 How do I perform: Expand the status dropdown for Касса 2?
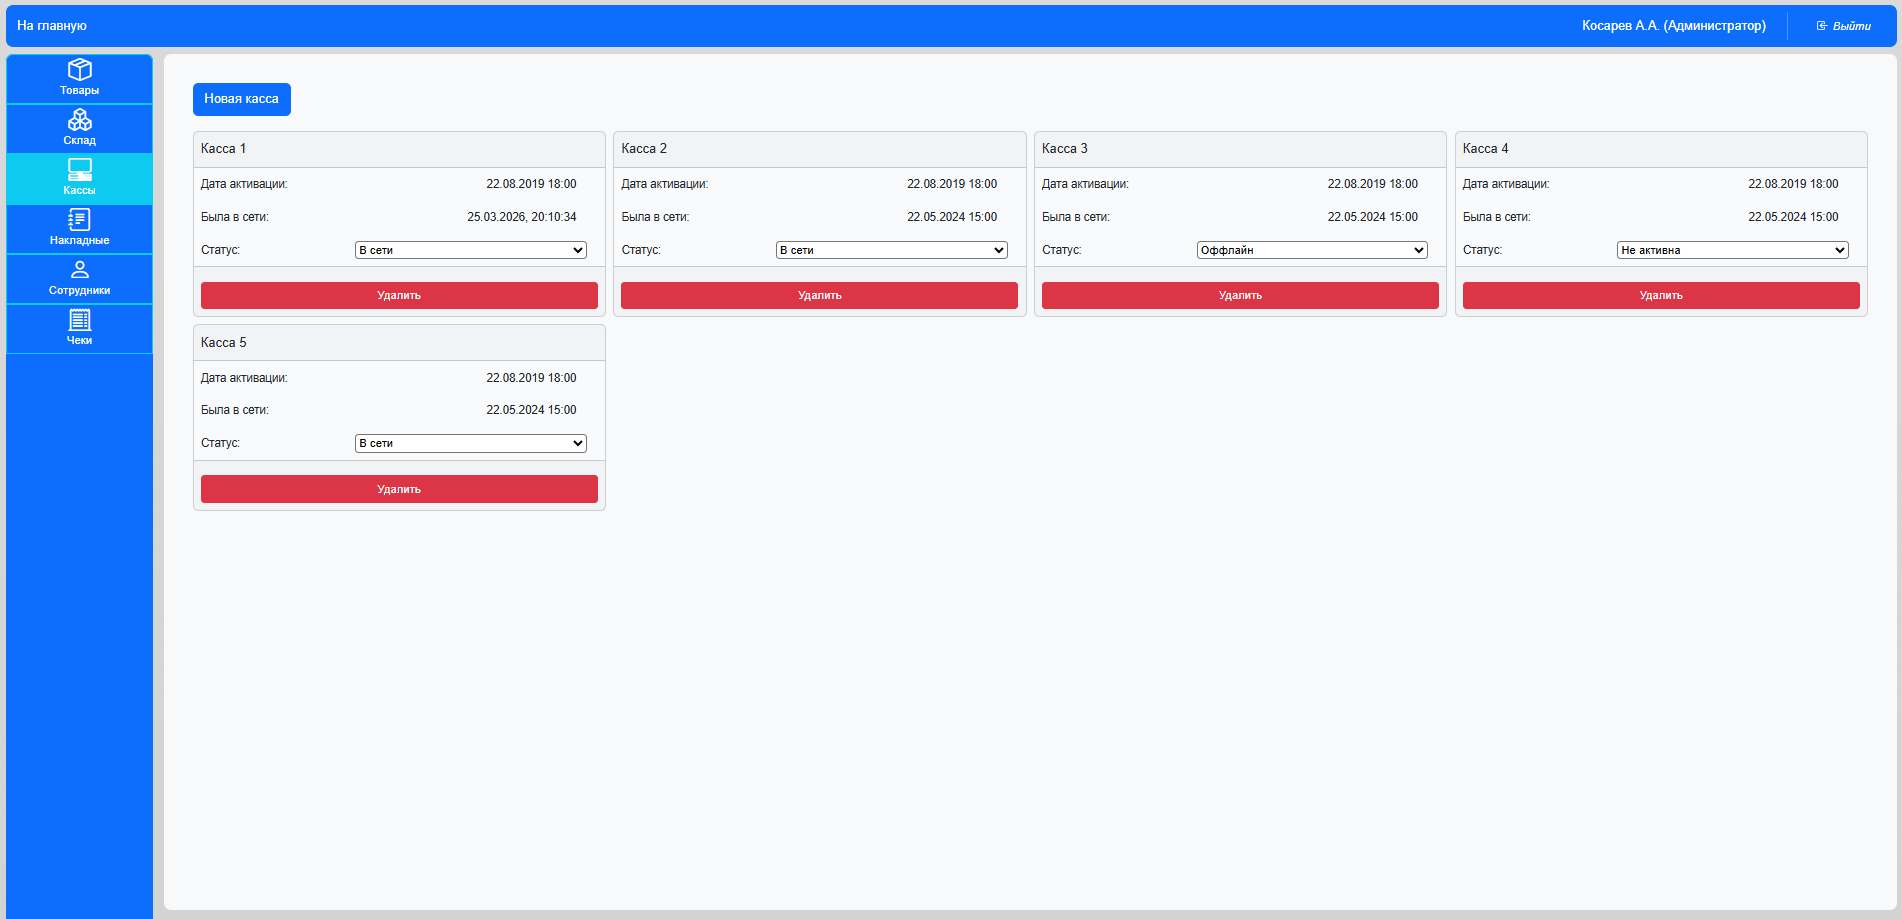click(x=892, y=250)
